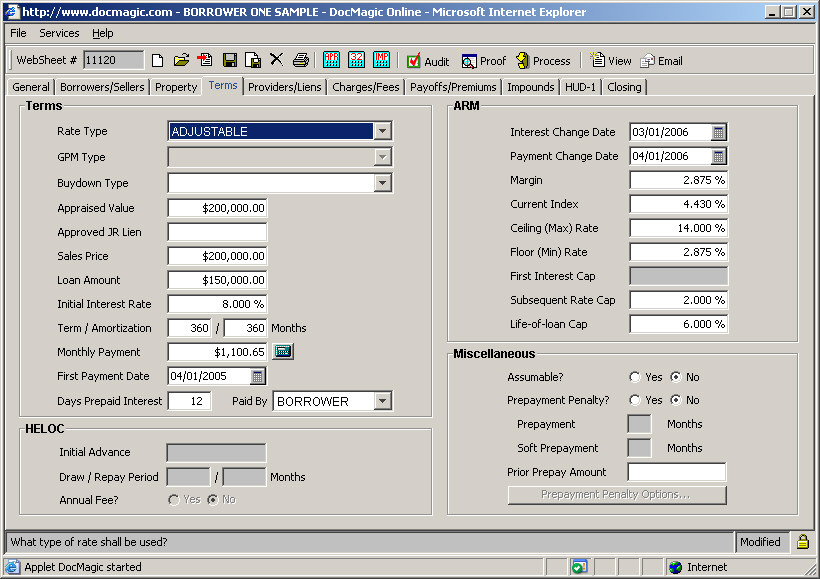
Task: Click the Ceiling (Max) Rate field
Action: (678, 229)
